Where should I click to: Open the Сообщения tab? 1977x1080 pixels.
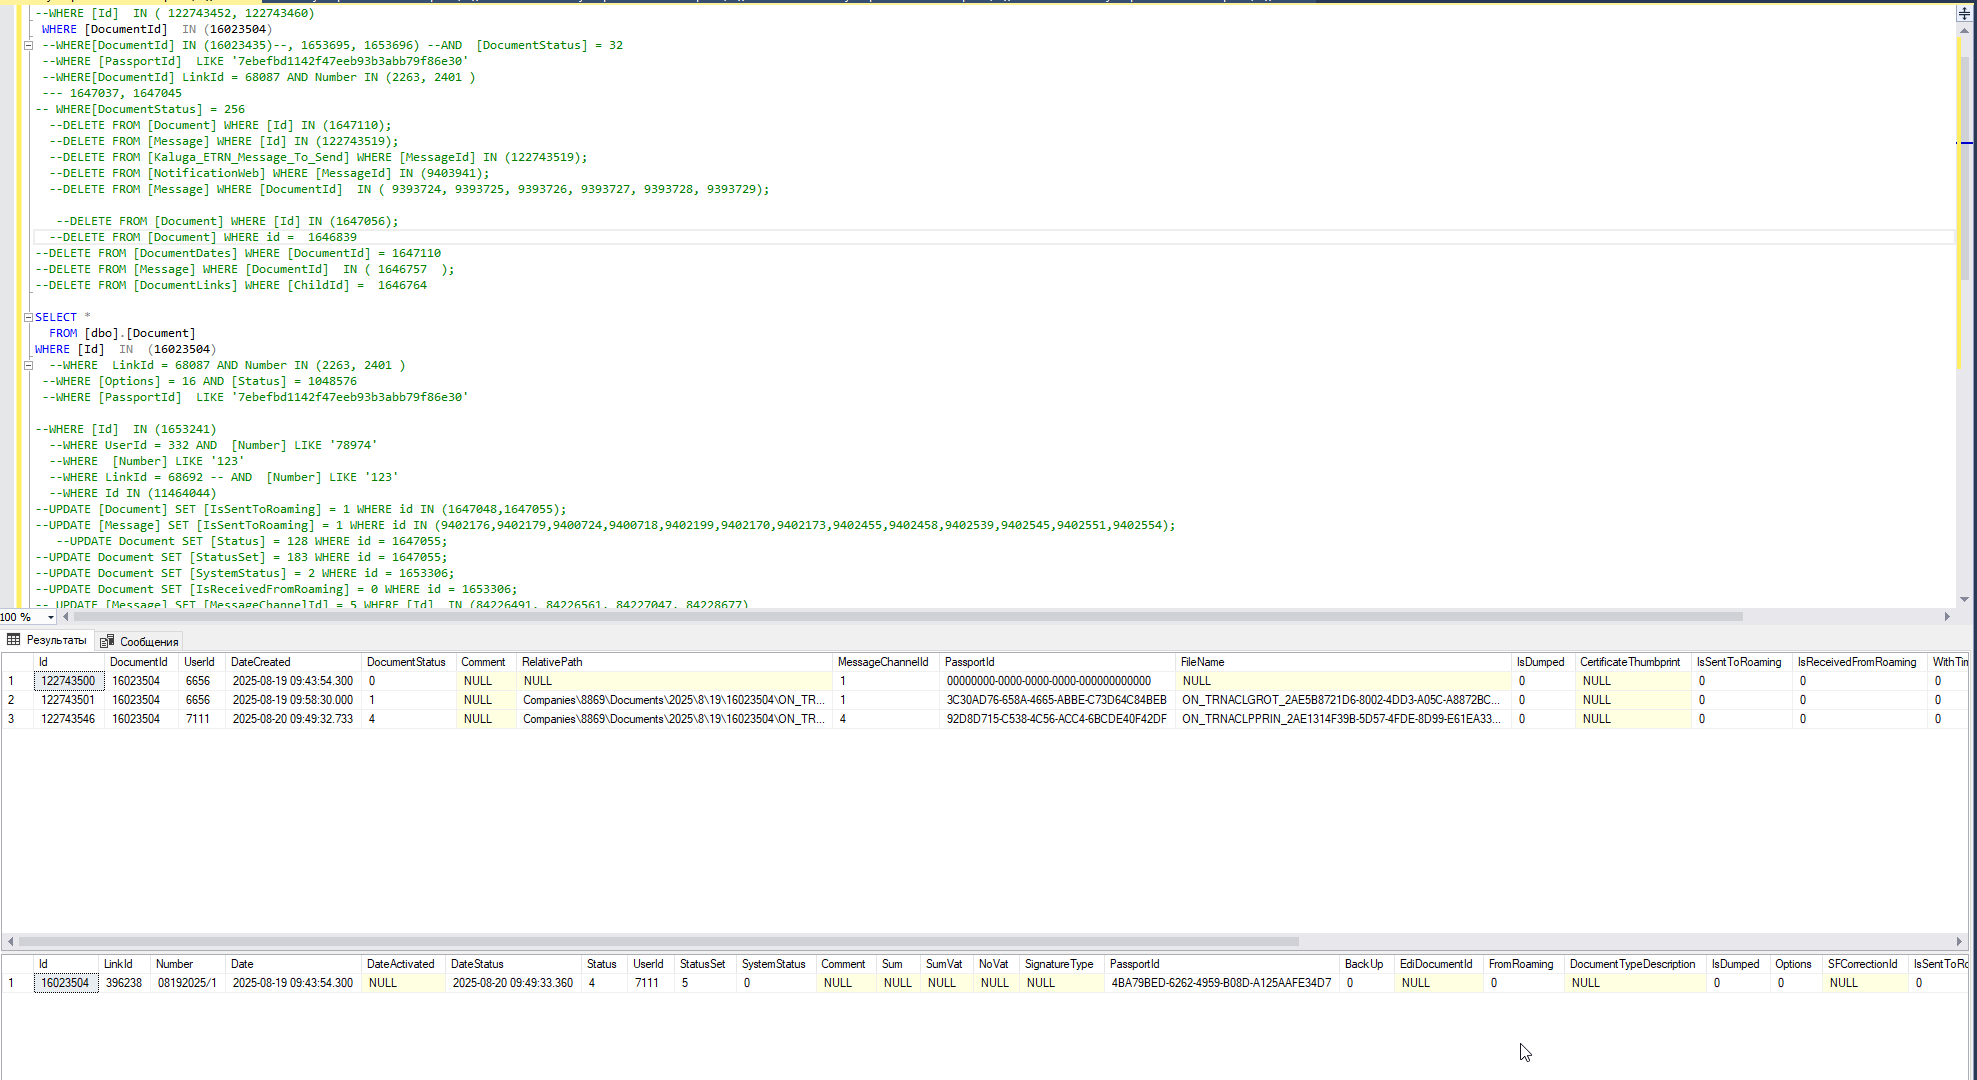[139, 641]
